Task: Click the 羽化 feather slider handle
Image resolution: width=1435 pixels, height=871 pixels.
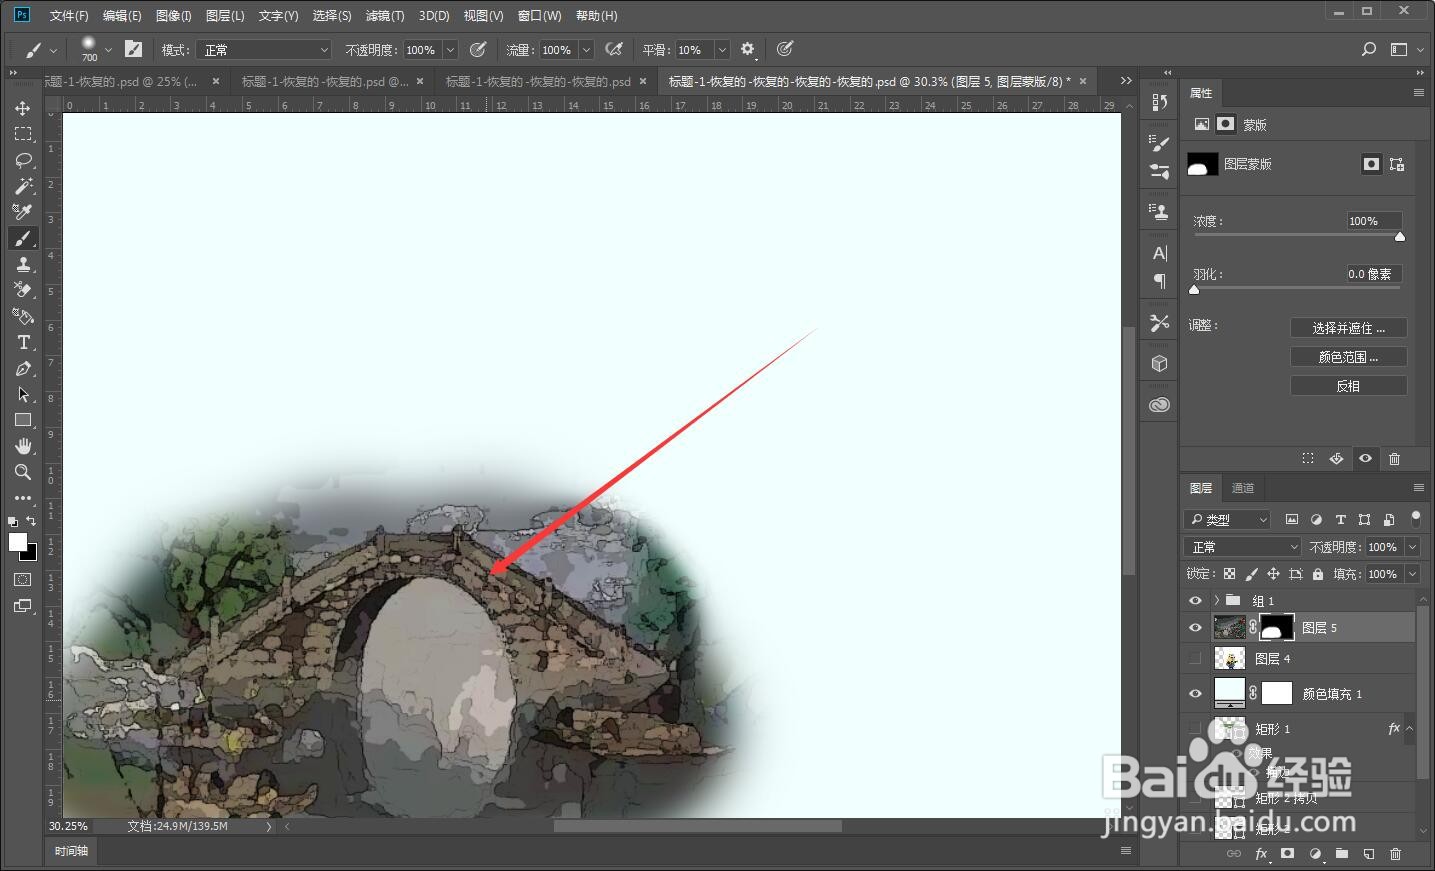Action: click(x=1194, y=290)
